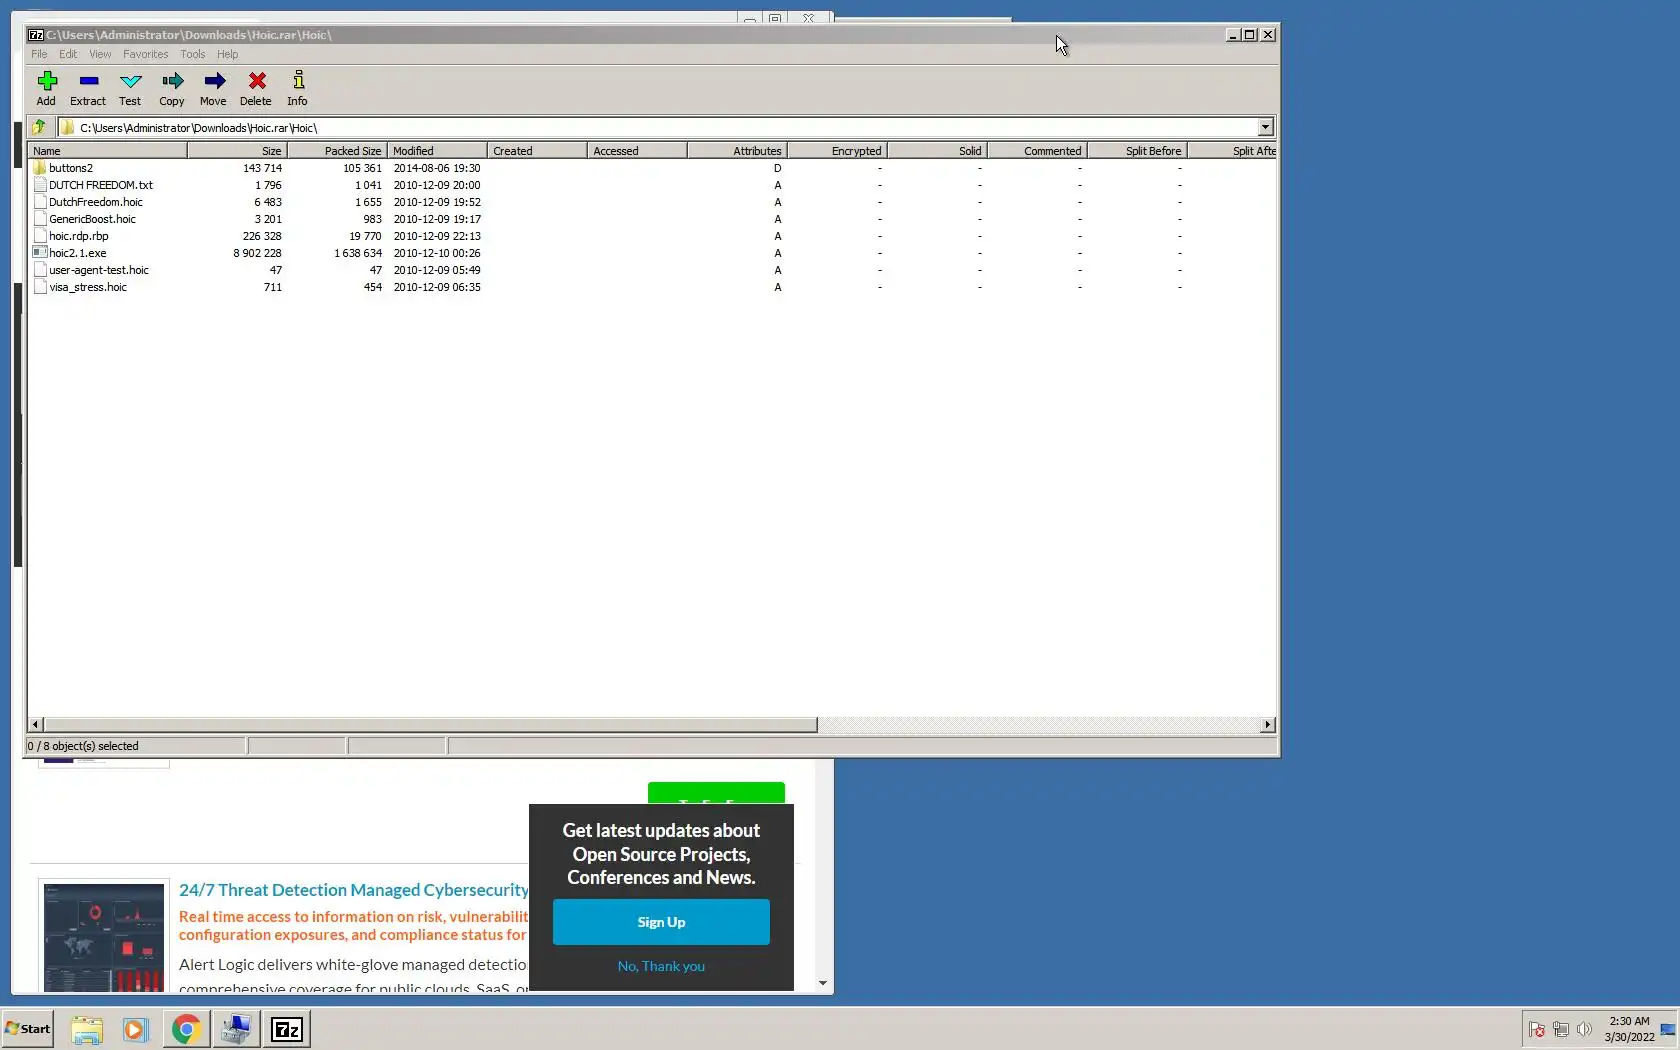Click the Created column header
The height and width of the screenshot is (1050, 1680).
(537, 151)
